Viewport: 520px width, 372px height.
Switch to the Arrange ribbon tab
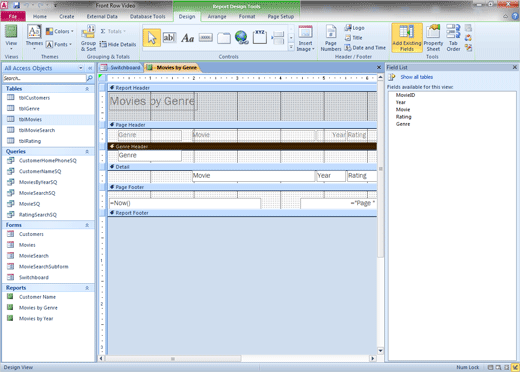tap(217, 16)
